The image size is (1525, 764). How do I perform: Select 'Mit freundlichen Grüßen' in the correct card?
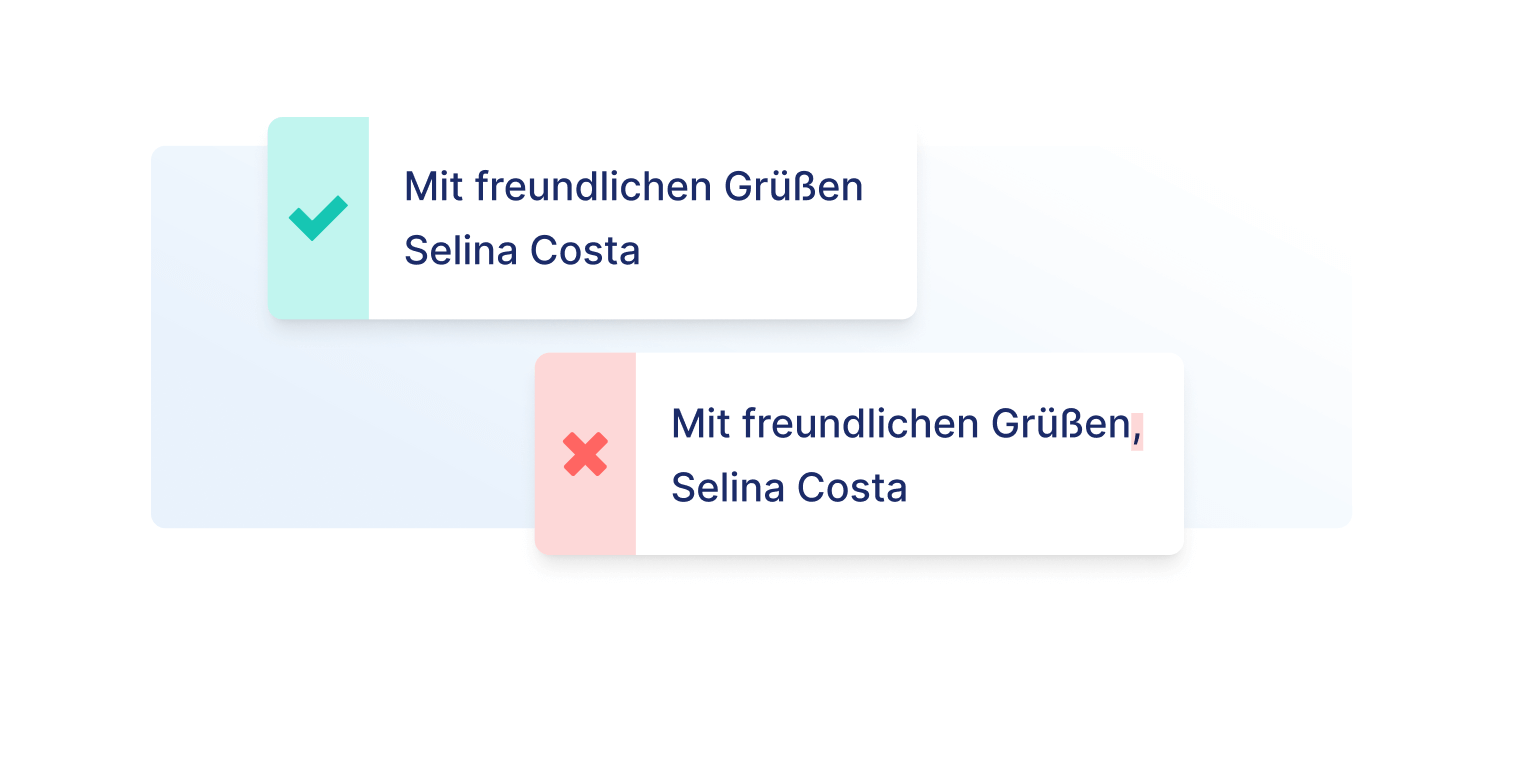(x=633, y=187)
